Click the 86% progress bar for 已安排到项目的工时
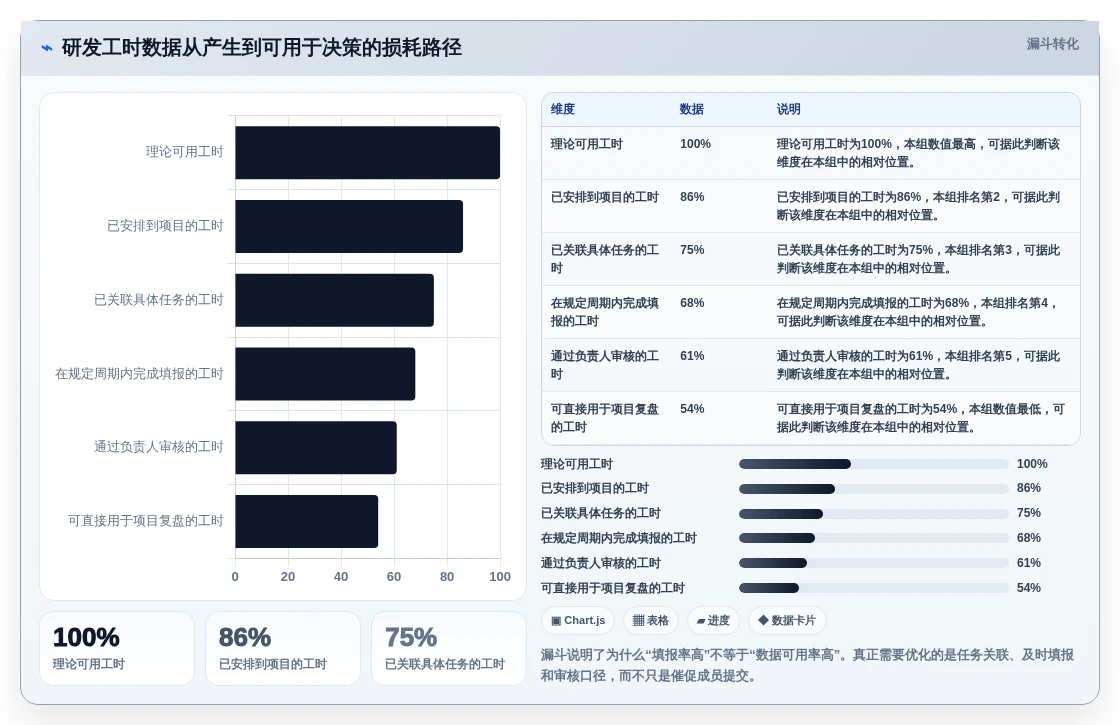The width and height of the screenshot is (1120, 725). tap(874, 489)
